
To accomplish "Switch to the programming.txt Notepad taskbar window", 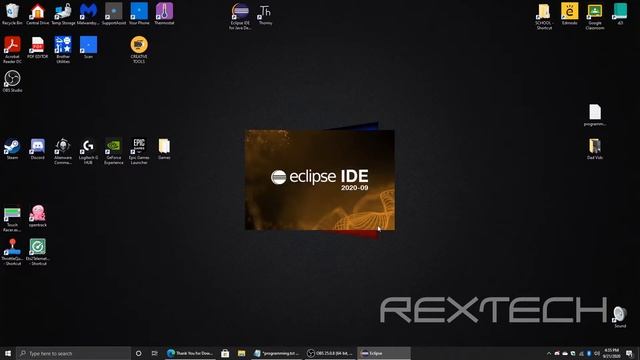I will pyautogui.click(x=277, y=353).
